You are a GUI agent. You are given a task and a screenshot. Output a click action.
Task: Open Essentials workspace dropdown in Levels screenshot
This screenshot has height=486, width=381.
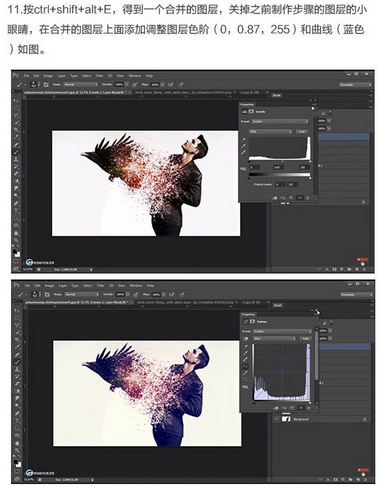[x=355, y=85]
